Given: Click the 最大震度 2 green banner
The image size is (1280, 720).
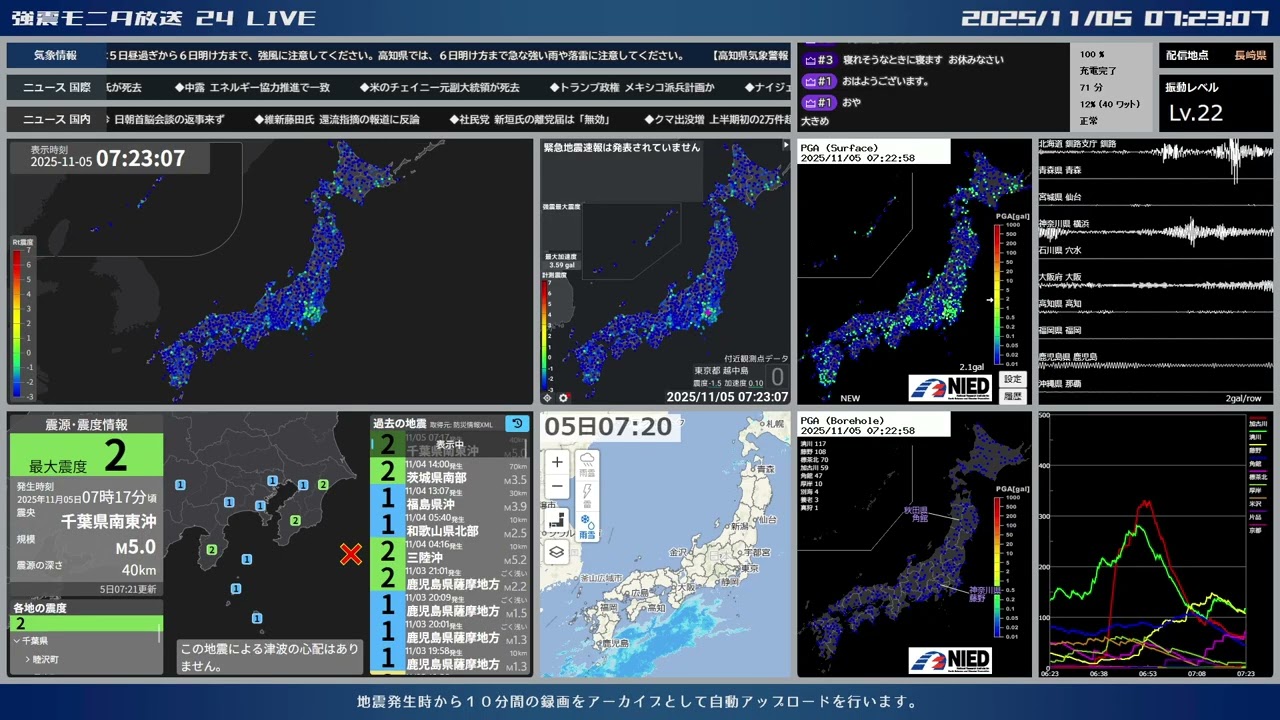Looking at the screenshot, I should coord(87,455).
